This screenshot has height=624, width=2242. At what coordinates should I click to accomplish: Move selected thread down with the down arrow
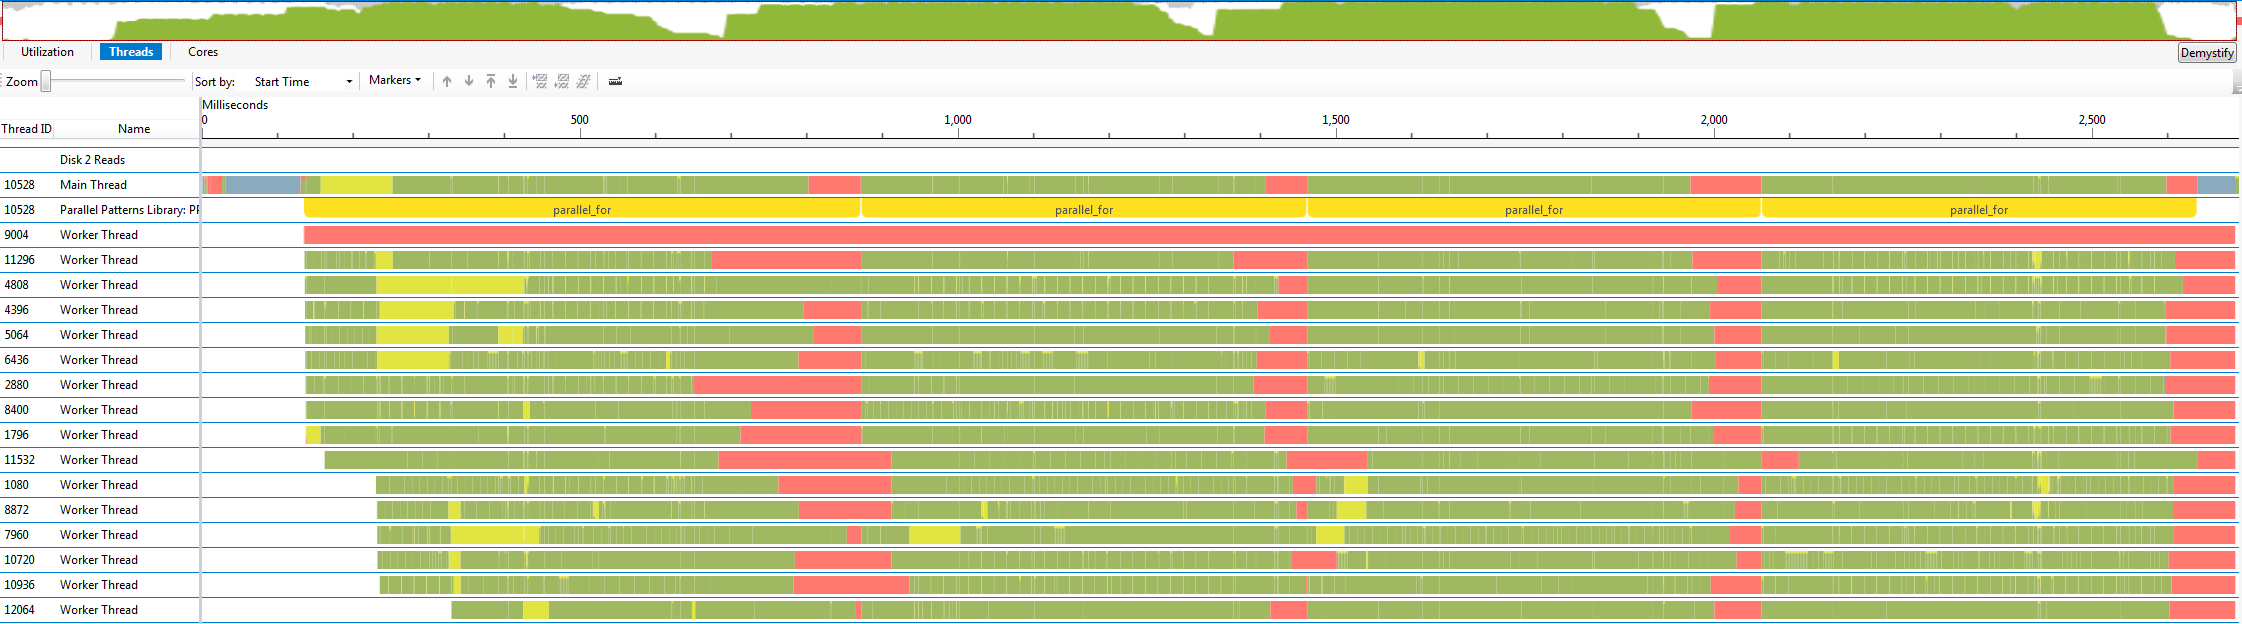click(x=469, y=81)
